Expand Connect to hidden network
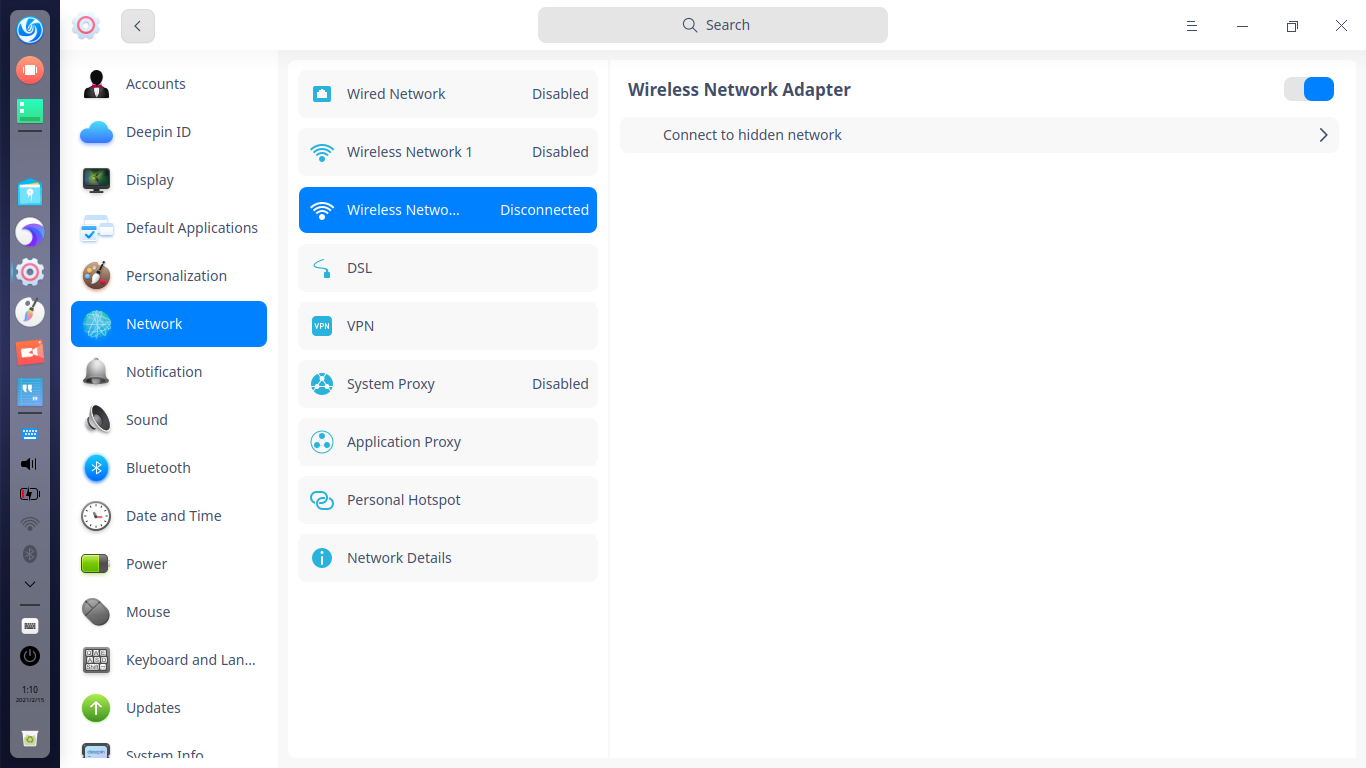The width and height of the screenshot is (1366, 768). coord(979,135)
